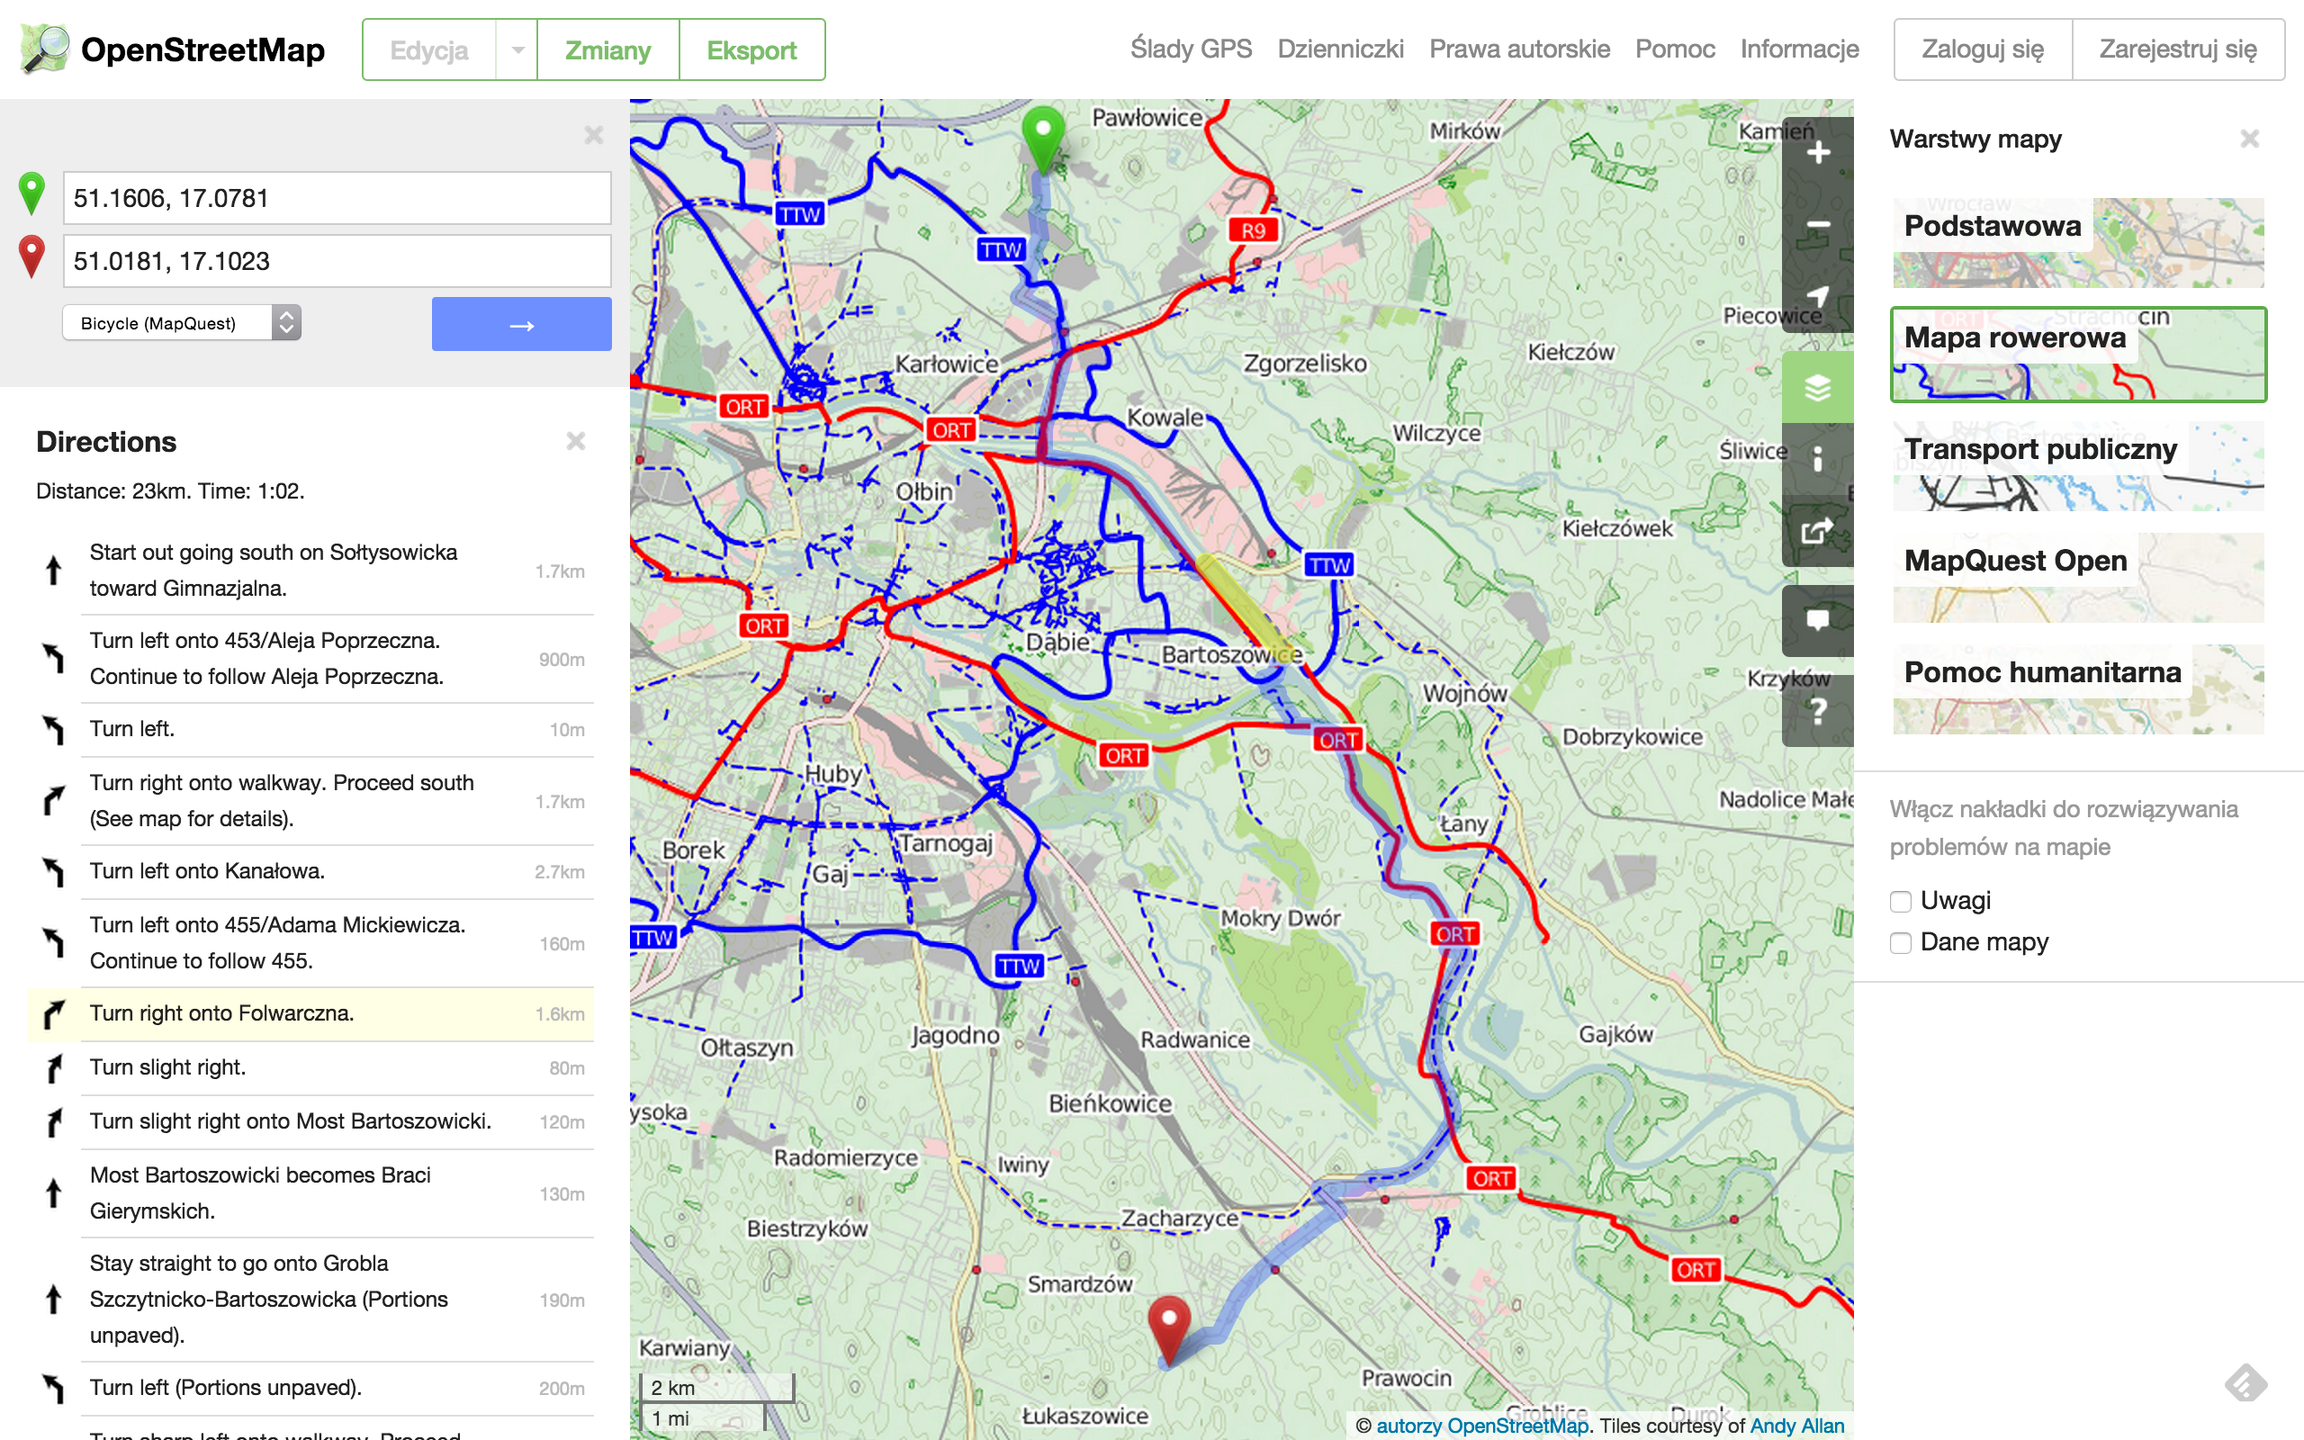
Task: Open the map key info icon
Action: (x=1818, y=459)
